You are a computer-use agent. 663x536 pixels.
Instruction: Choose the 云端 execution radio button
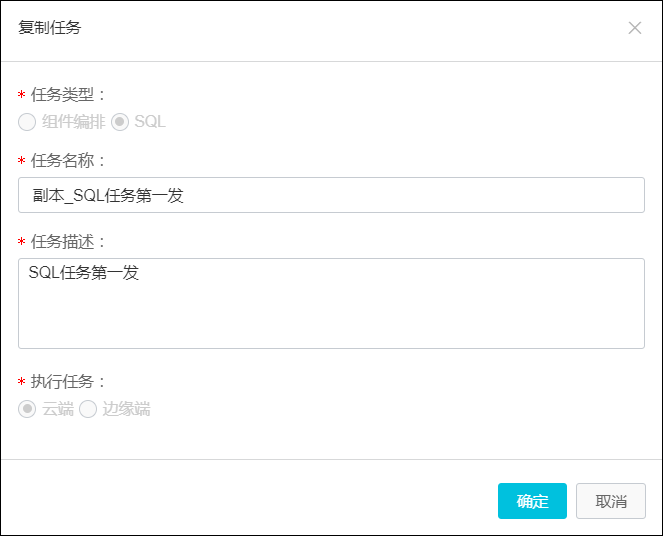point(27,409)
